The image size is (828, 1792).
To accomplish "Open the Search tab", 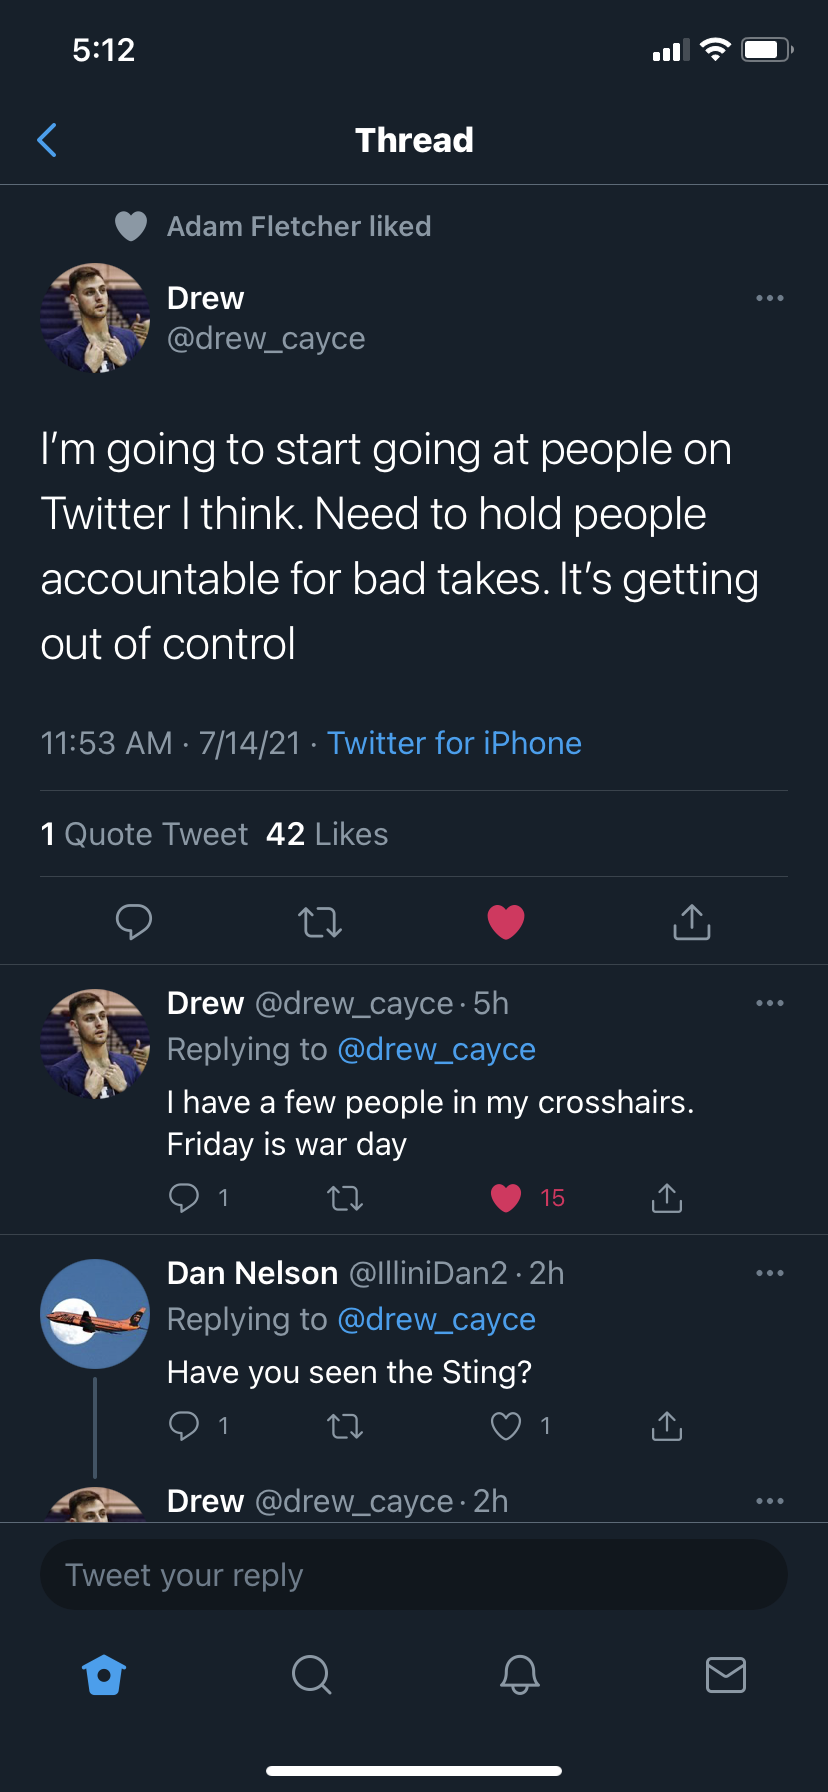I will pyautogui.click(x=311, y=1674).
